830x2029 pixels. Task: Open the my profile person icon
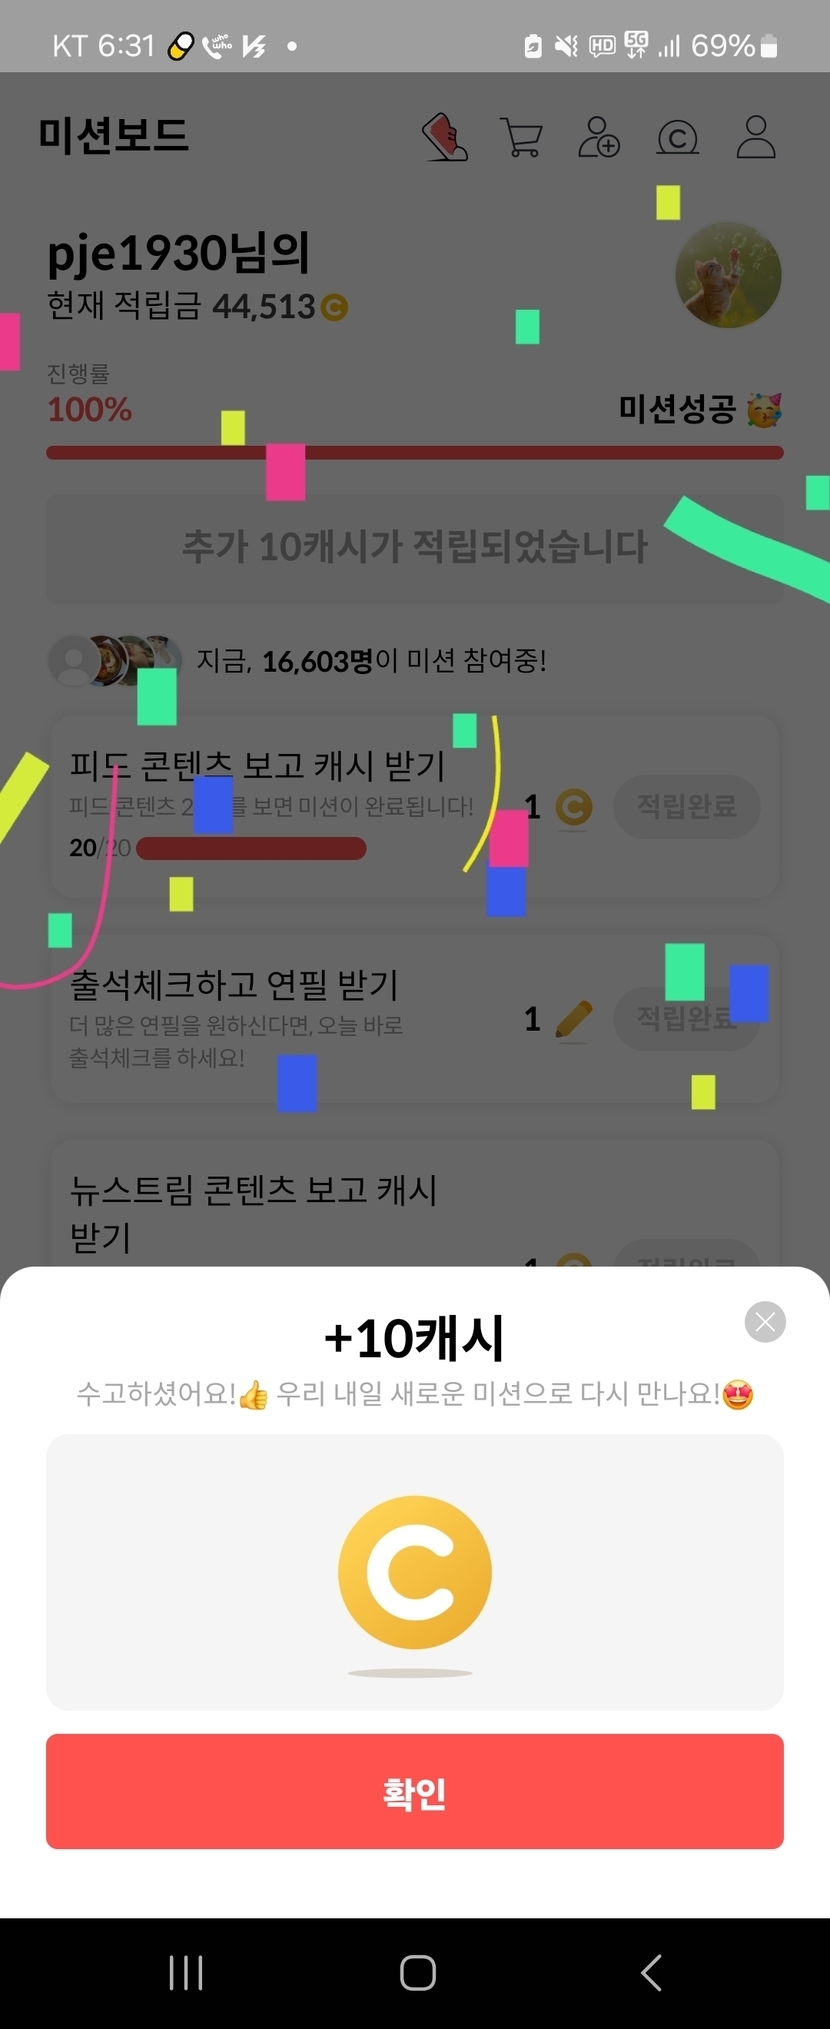pos(756,137)
